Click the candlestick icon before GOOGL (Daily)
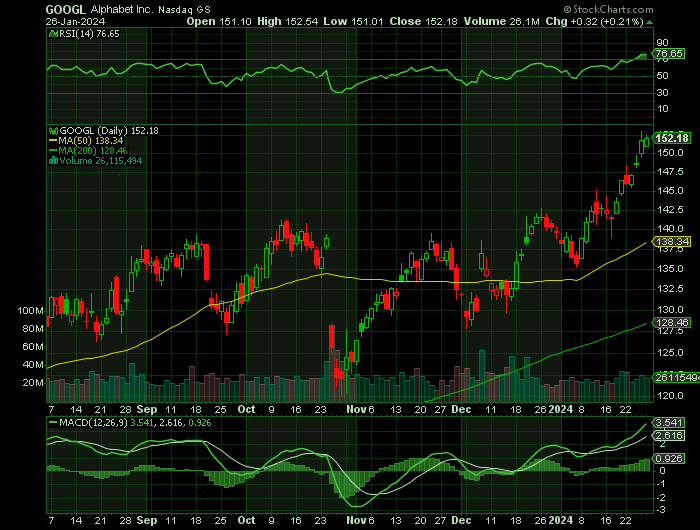 [53, 131]
